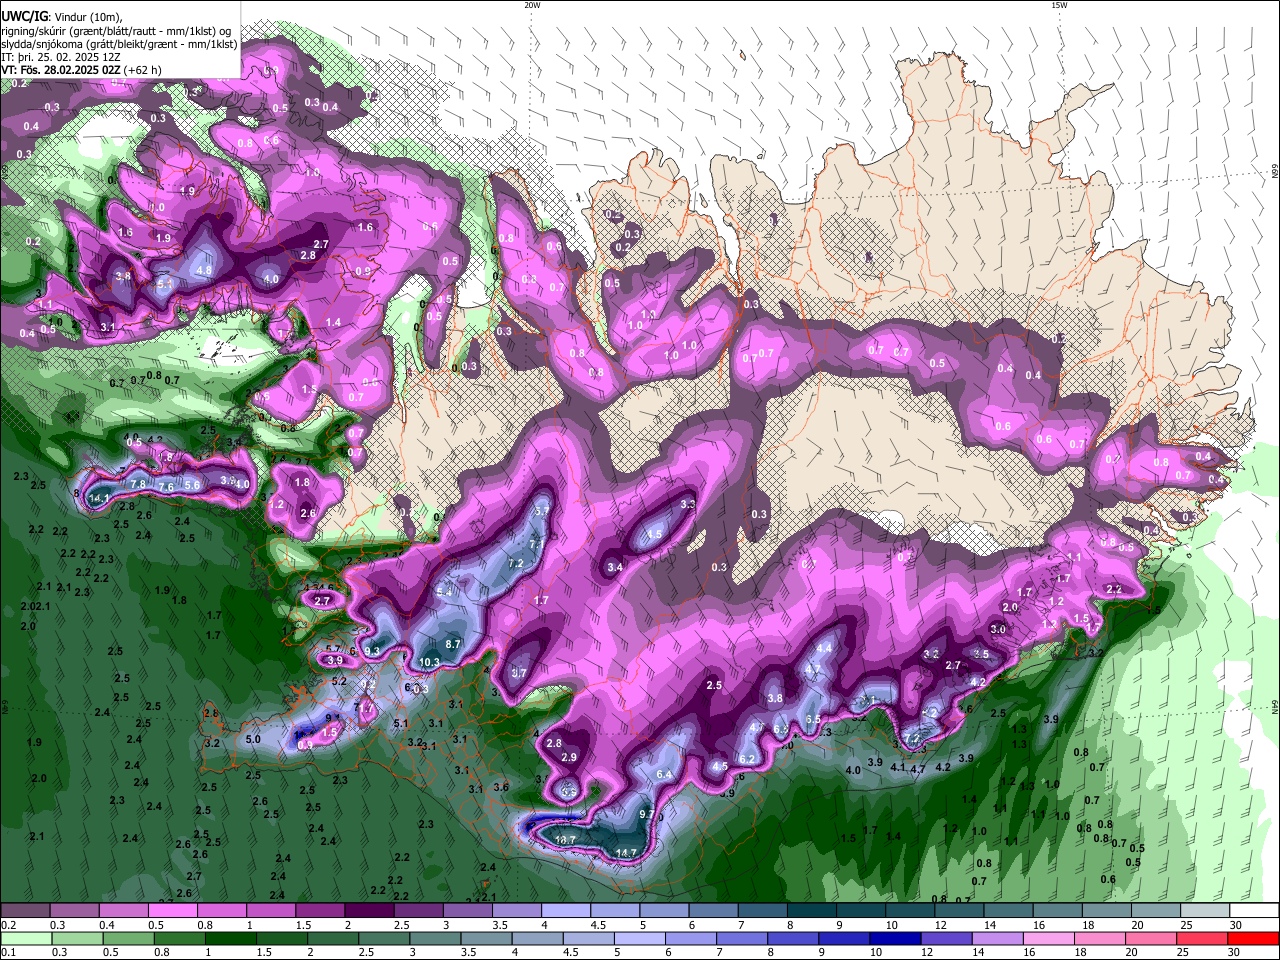Viewport: 1280px width, 960px height.
Task: Click the "UWC/IG" heading in the title box
Action: click(24, 17)
